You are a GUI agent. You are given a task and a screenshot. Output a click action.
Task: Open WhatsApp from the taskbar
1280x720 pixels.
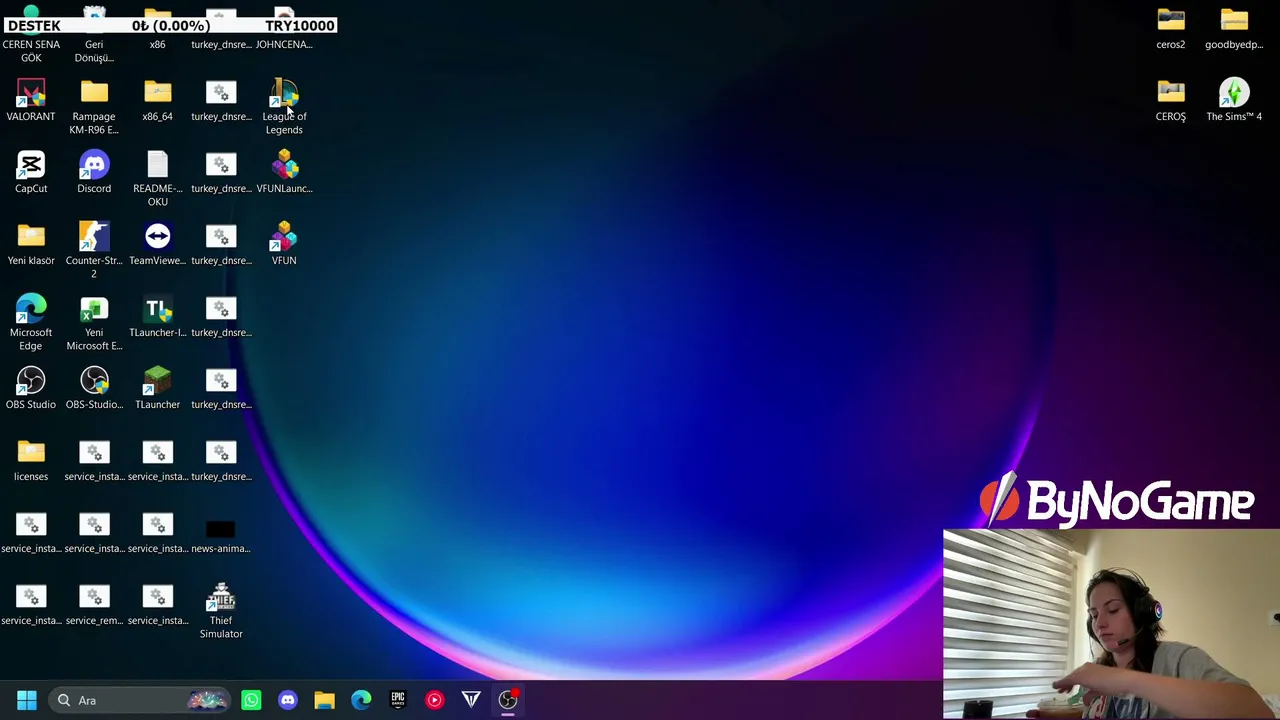[x=251, y=700]
